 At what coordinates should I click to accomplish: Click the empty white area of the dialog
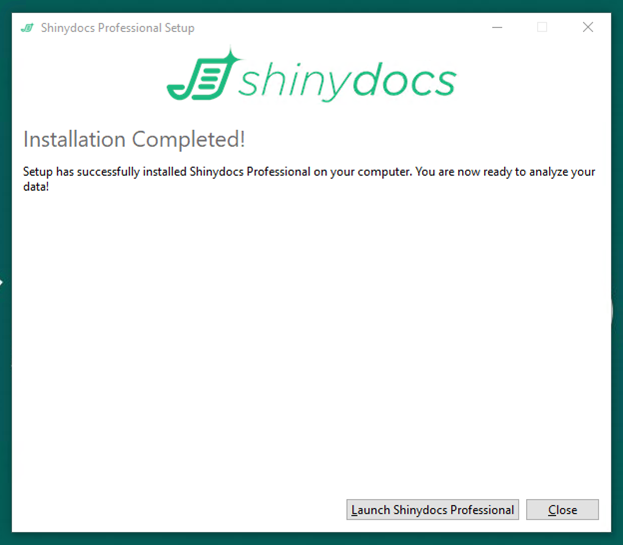(310, 340)
